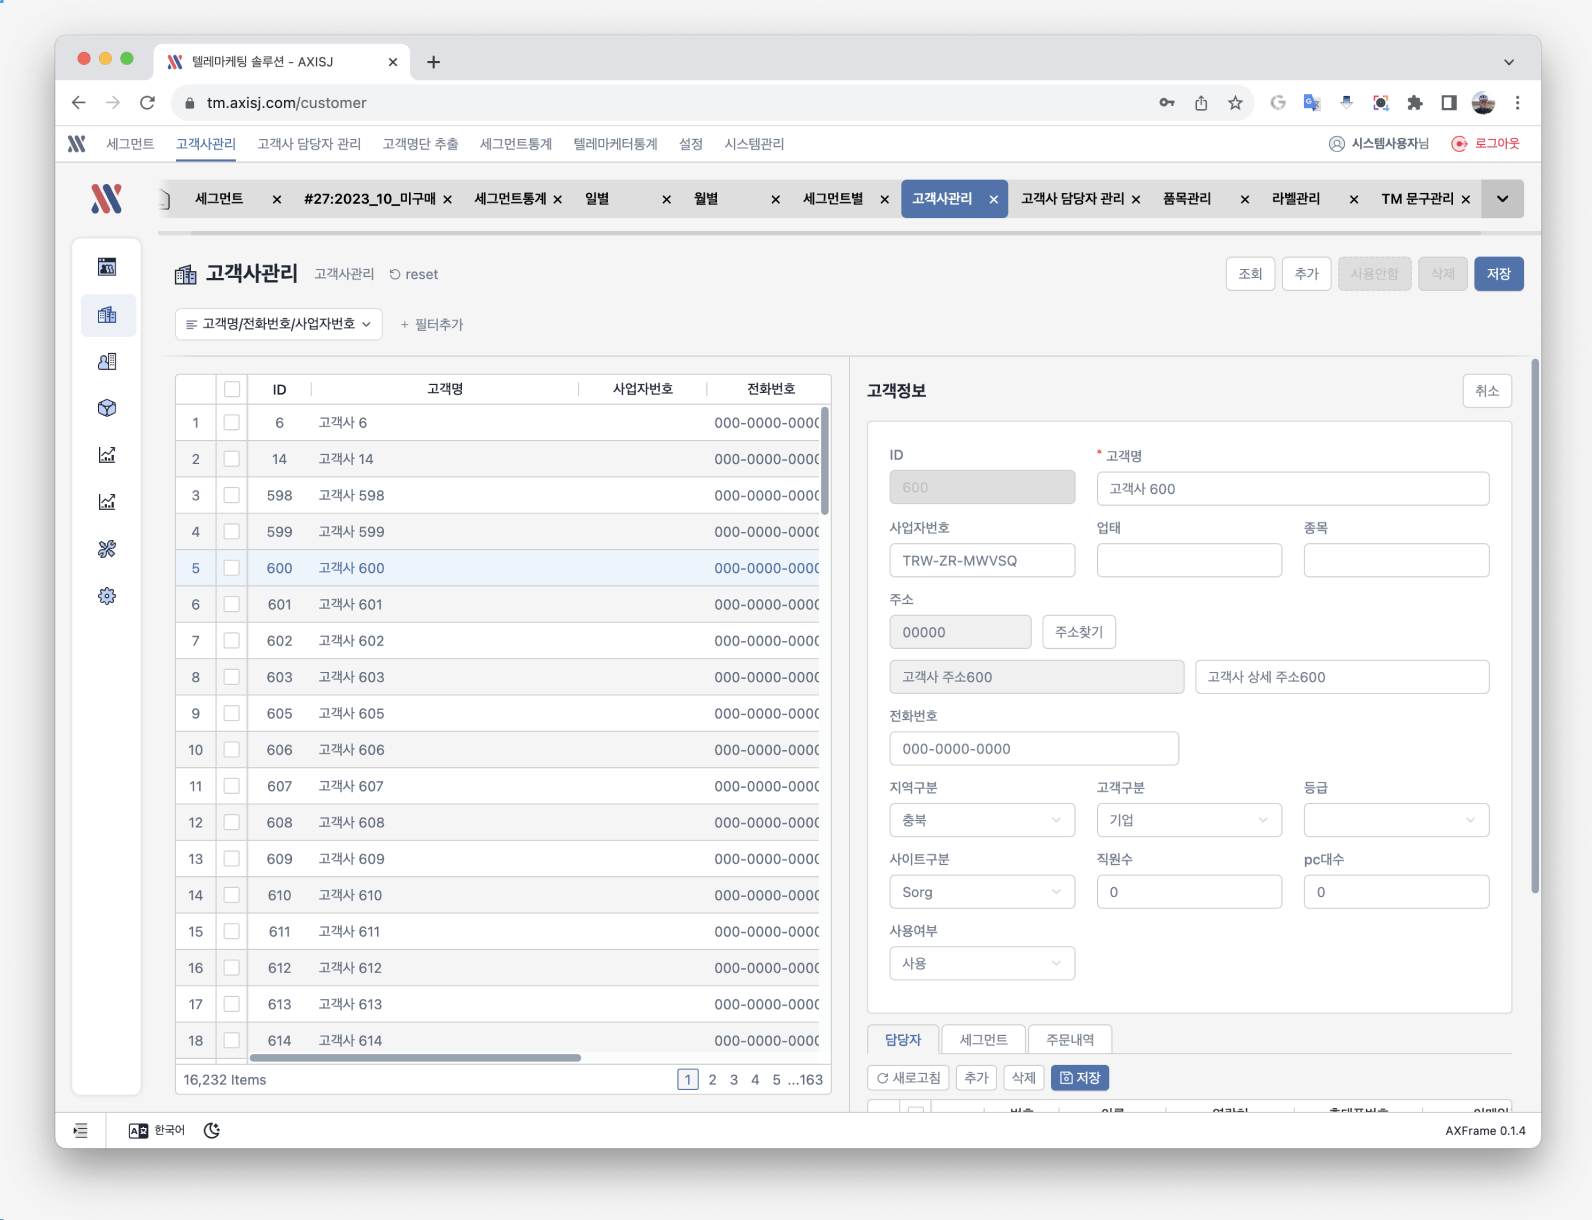Toggle dark mode moon icon in footer

coord(212,1130)
